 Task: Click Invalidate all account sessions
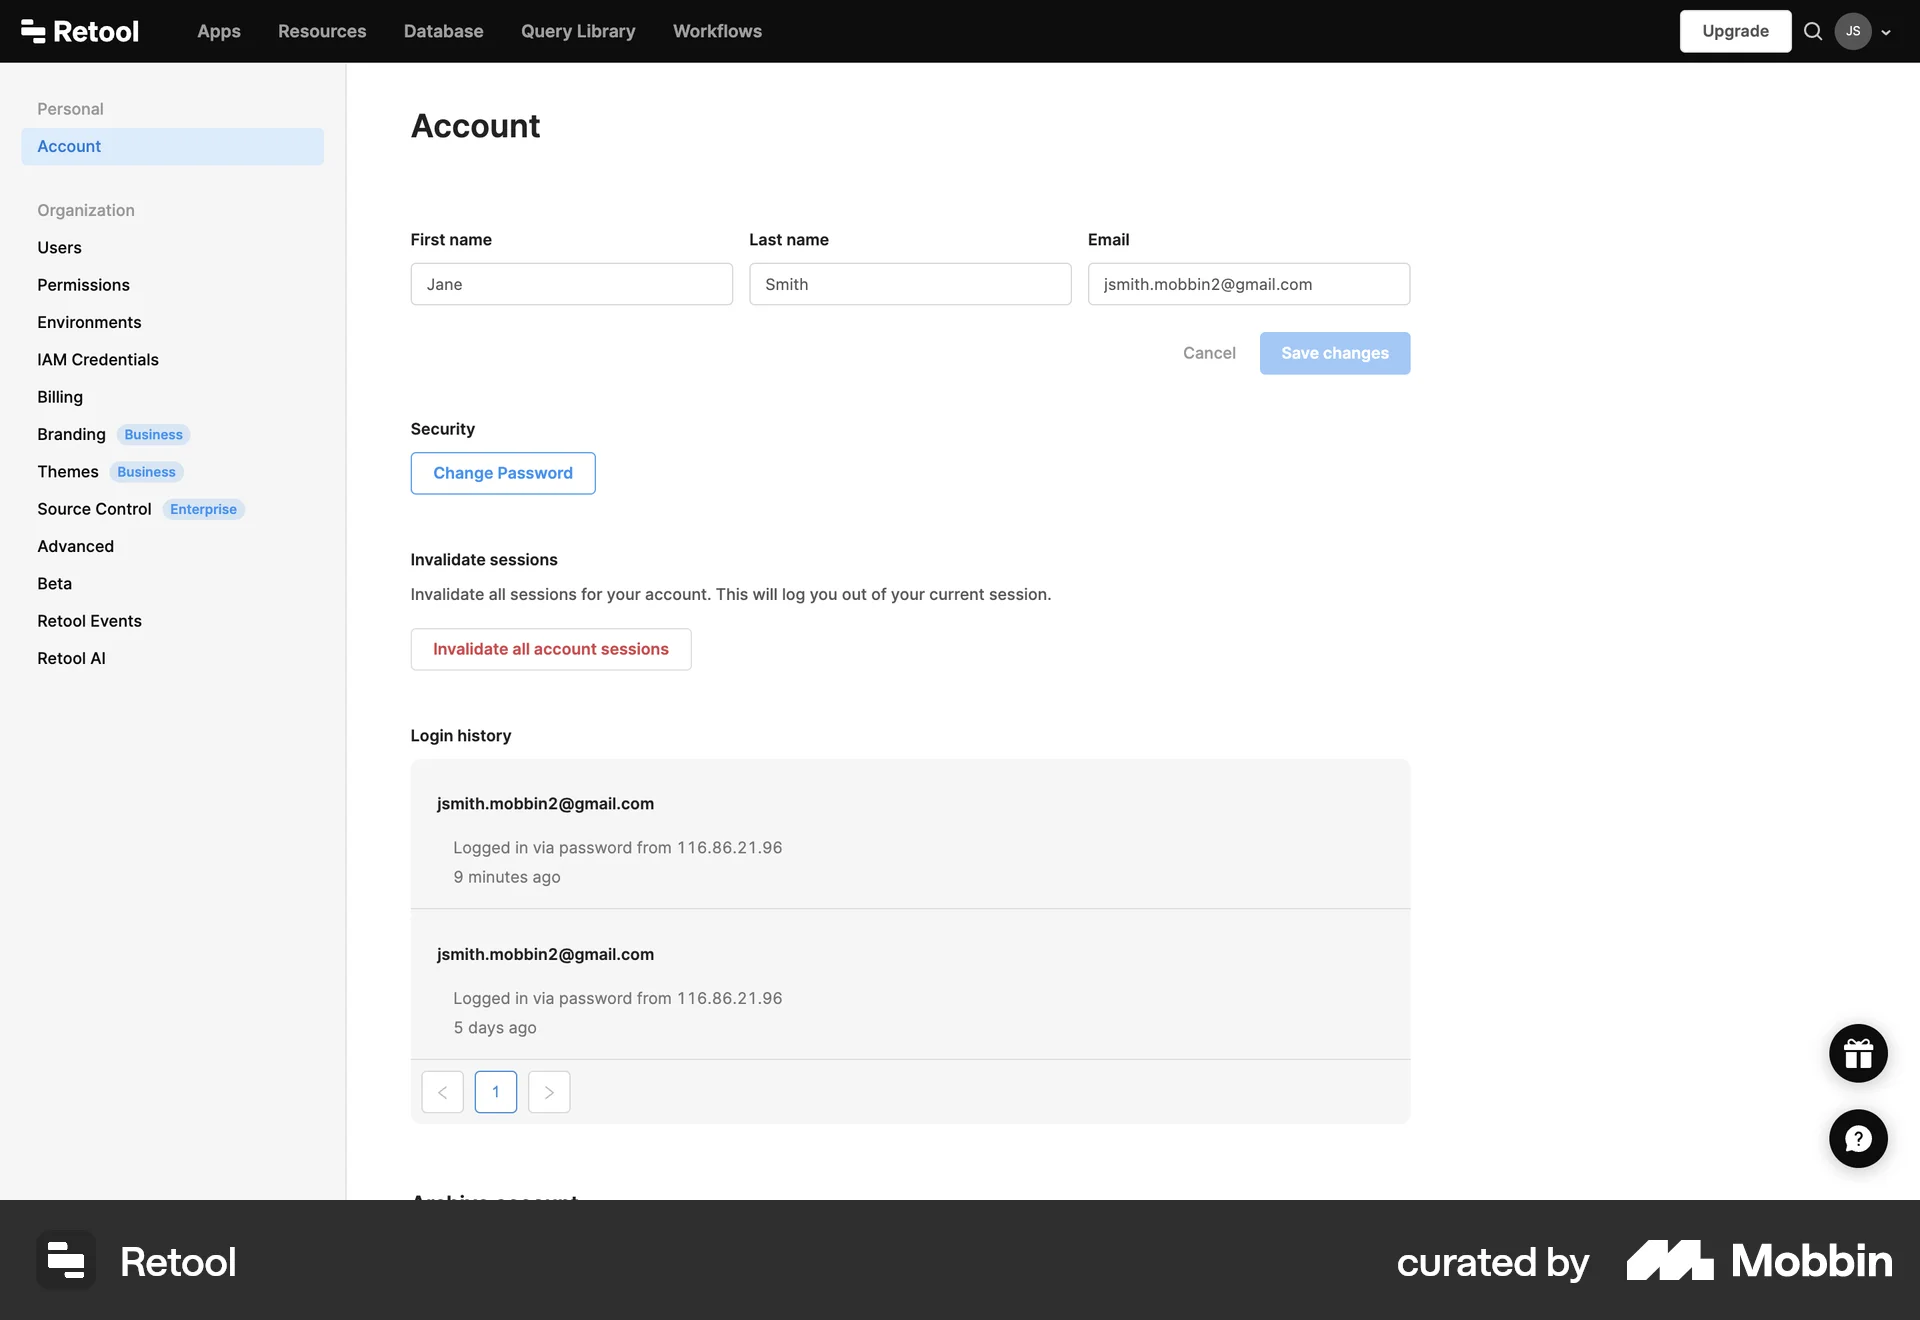551,649
